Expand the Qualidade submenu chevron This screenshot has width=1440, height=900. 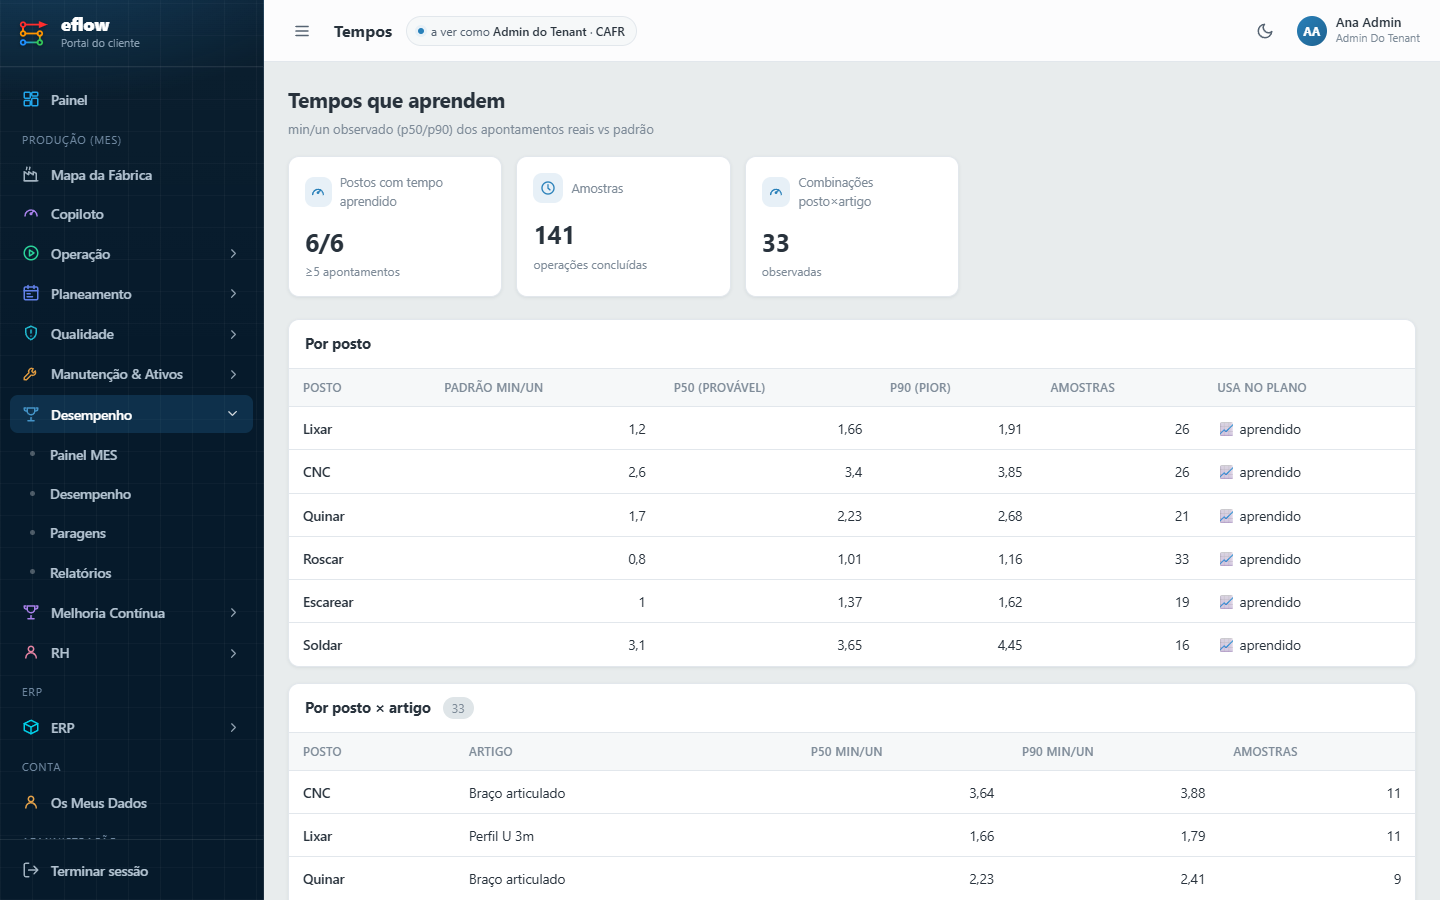(x=233, y=334)
